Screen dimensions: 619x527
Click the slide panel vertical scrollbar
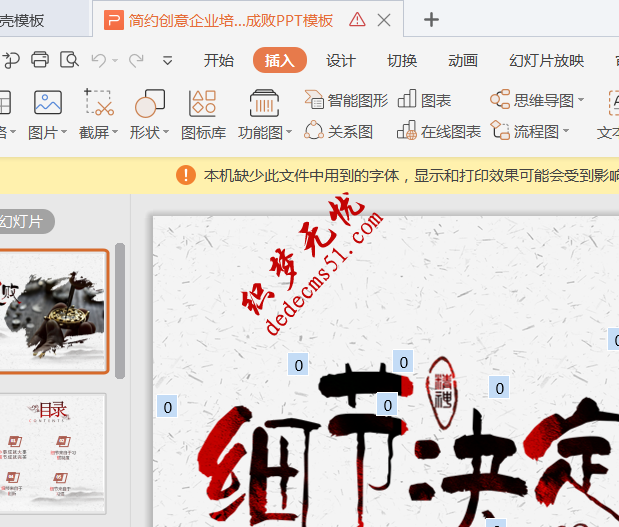pos(120,311)
